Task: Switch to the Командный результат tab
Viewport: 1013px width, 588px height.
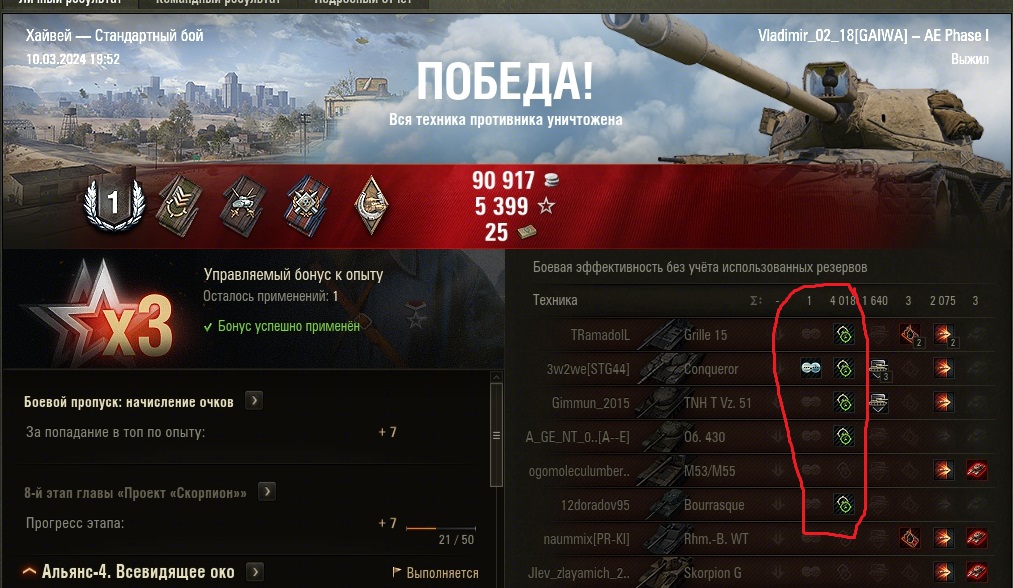Action: [x=218, y=3]
